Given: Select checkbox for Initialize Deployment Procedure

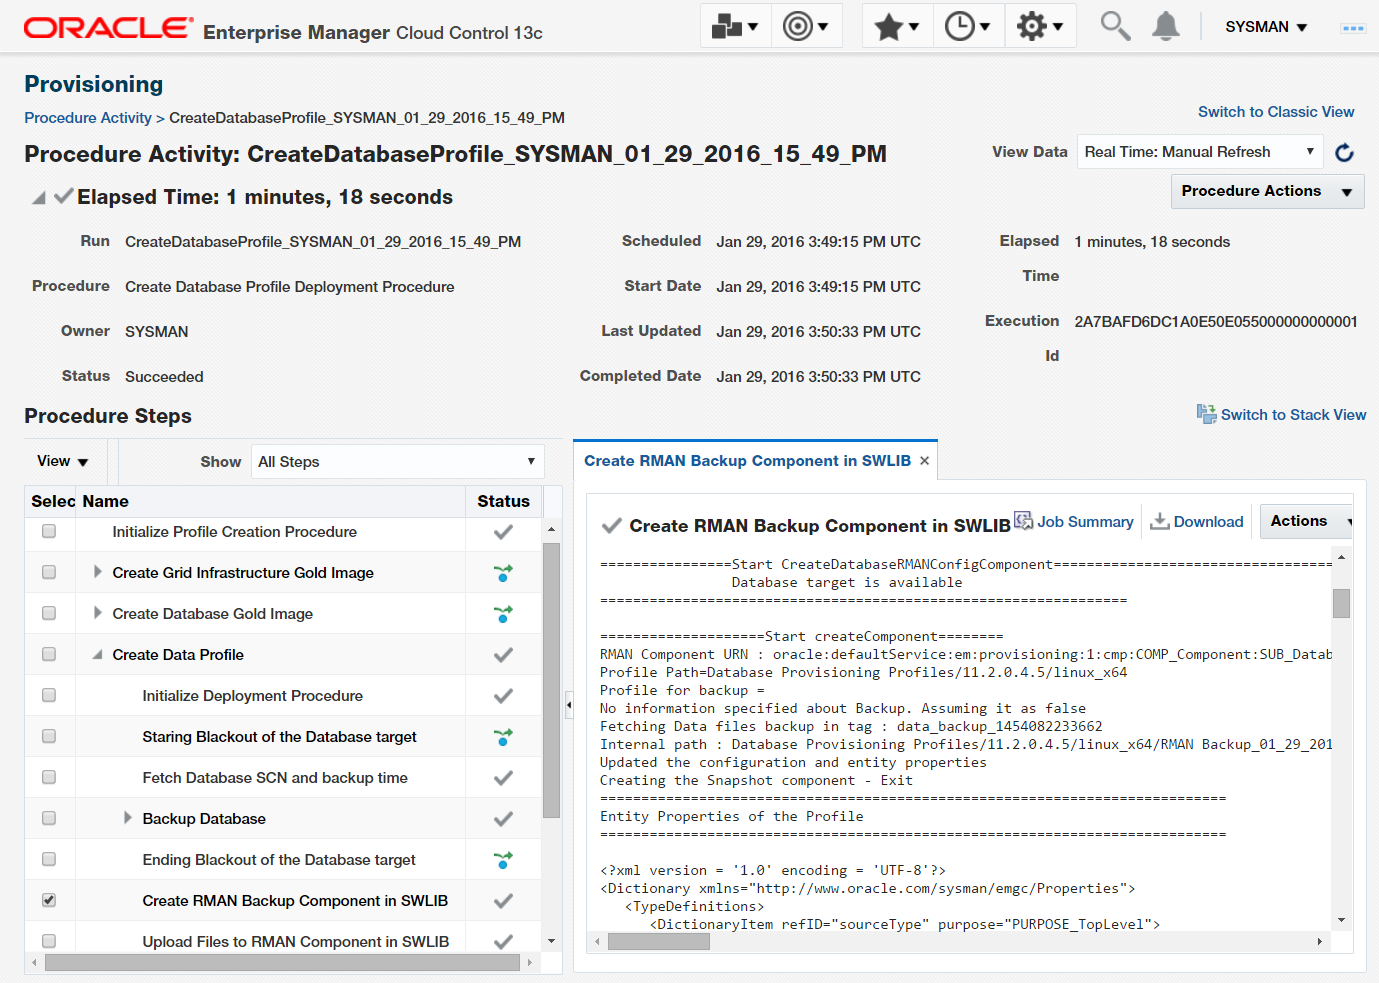Looking at the screenshot, I should tap(49, 695).
